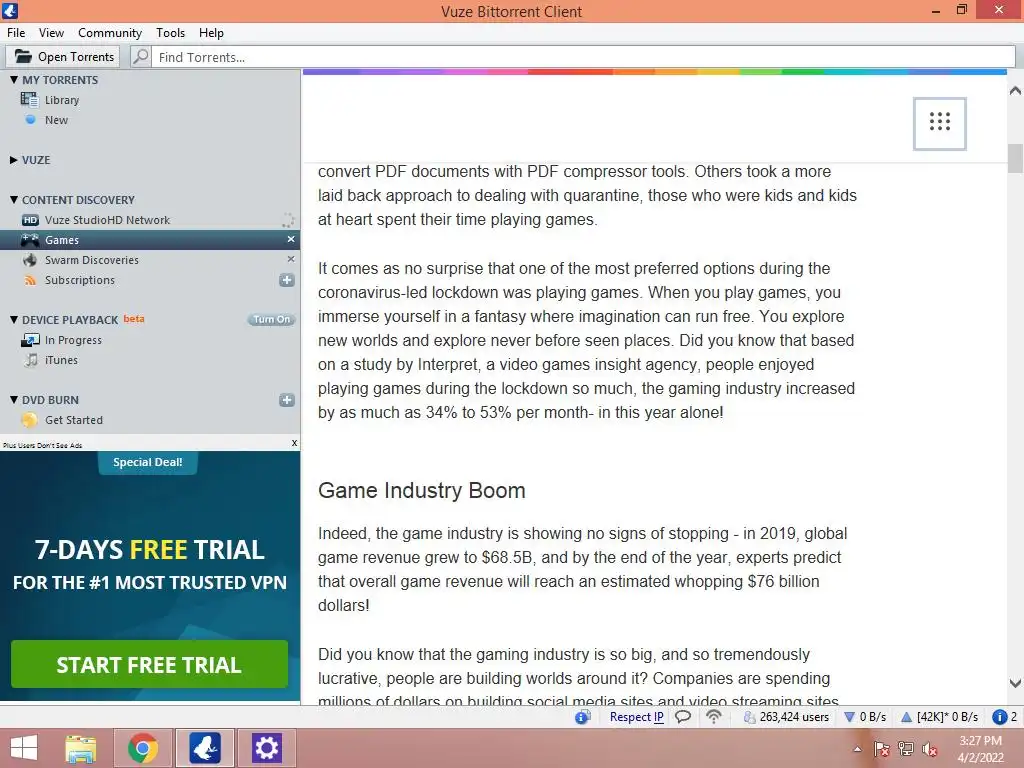
Task: Open the nine-dot grid menu
Action: pos(940,123)
